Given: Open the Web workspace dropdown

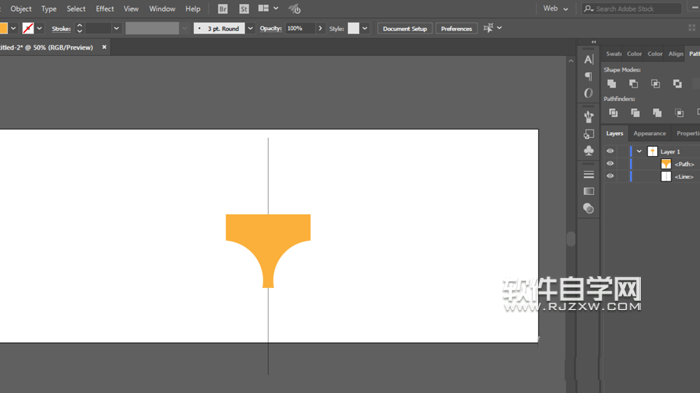Looking at the screenshot, I should [x=555, y=8].
